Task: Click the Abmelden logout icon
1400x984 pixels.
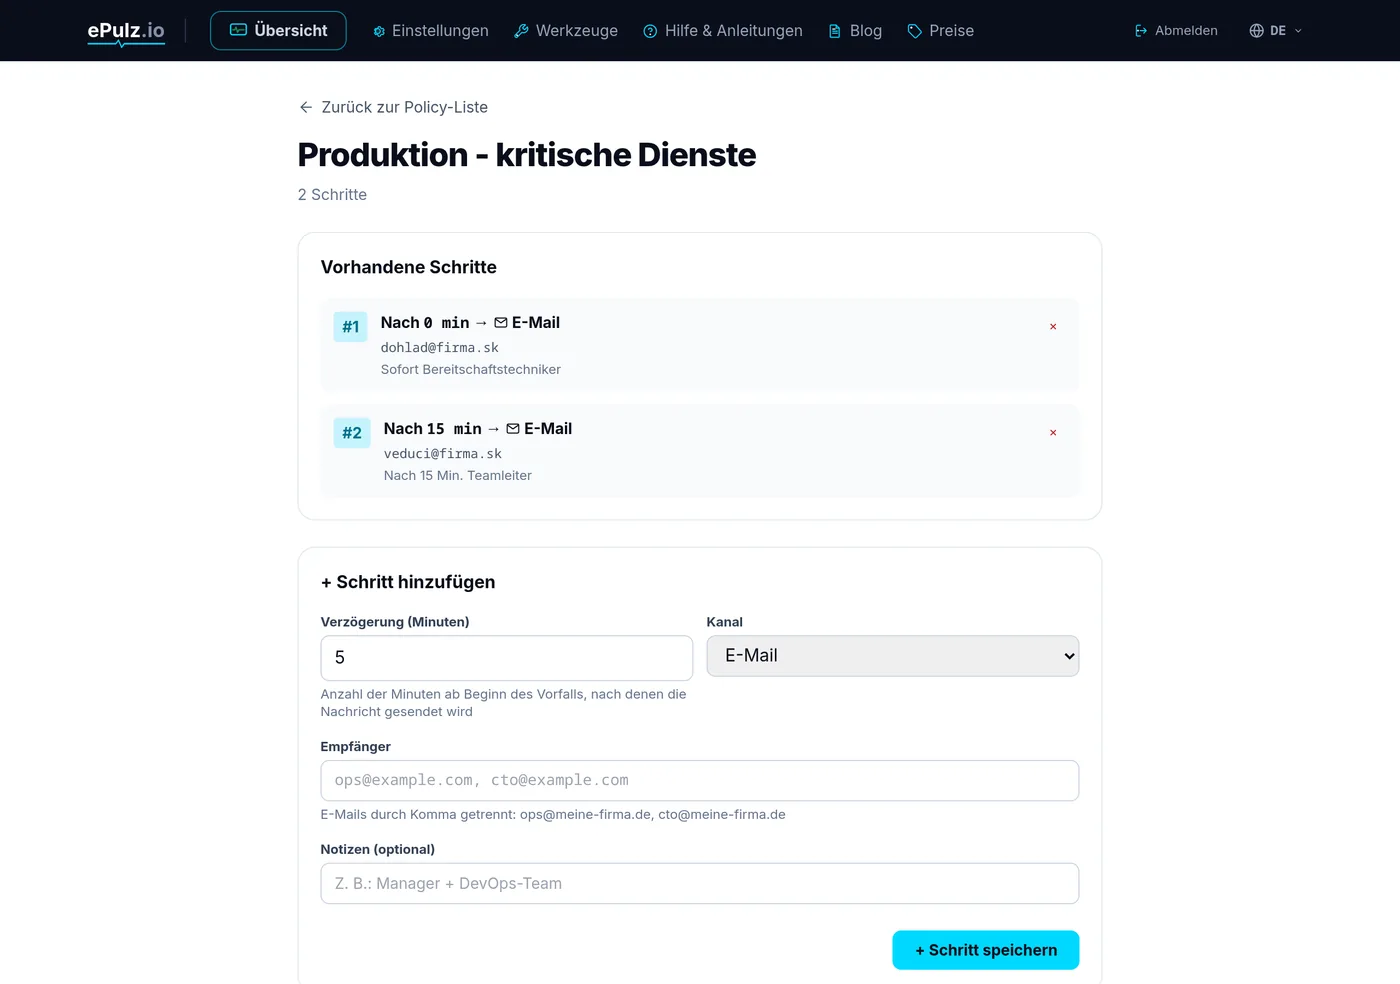Action: pyautogui.click(x=1141, y=31)
